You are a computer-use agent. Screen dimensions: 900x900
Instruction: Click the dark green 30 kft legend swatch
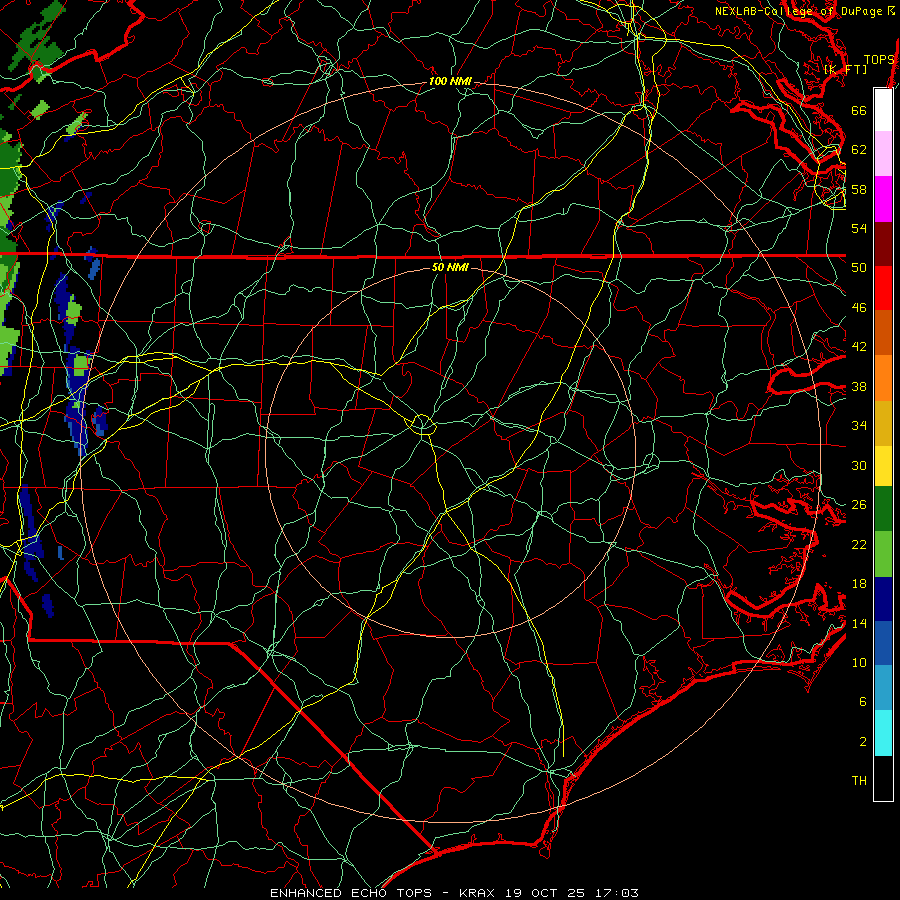[883, 509]
